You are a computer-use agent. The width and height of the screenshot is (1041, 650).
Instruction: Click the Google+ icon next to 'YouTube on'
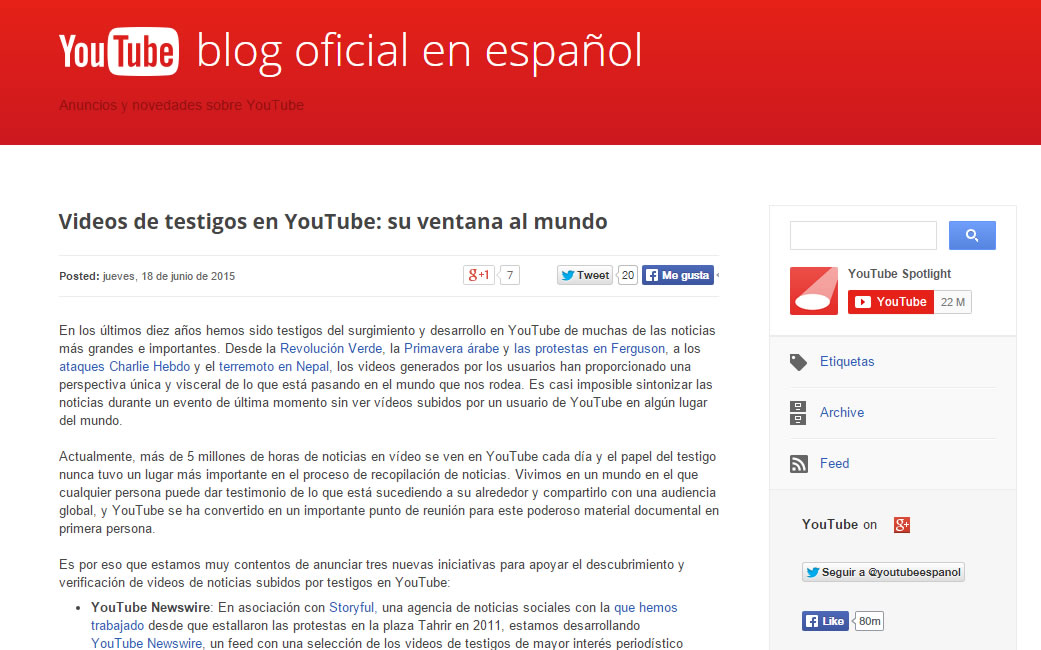[x=901, y=524]
